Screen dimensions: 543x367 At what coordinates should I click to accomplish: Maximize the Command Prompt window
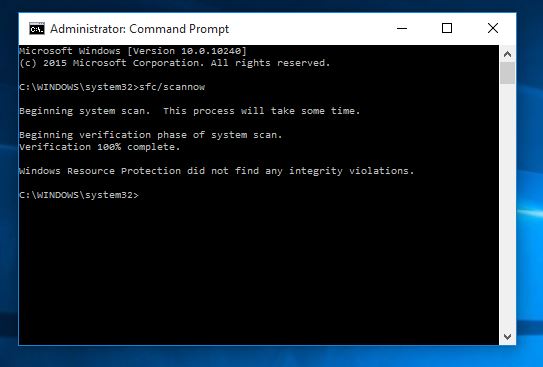[x=447, y=28]
